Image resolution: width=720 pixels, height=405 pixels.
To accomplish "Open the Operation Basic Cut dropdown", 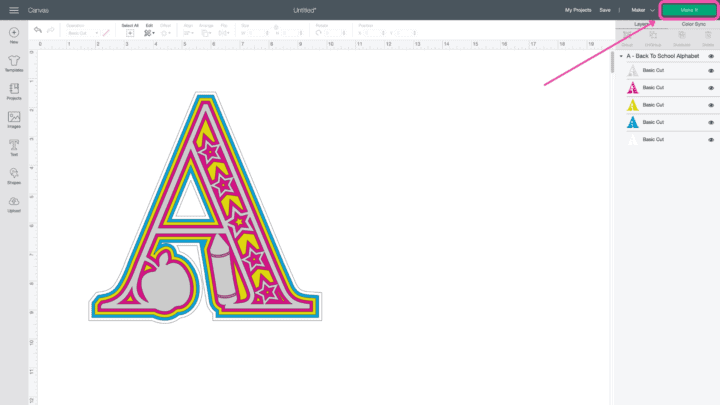I will 83,33.
